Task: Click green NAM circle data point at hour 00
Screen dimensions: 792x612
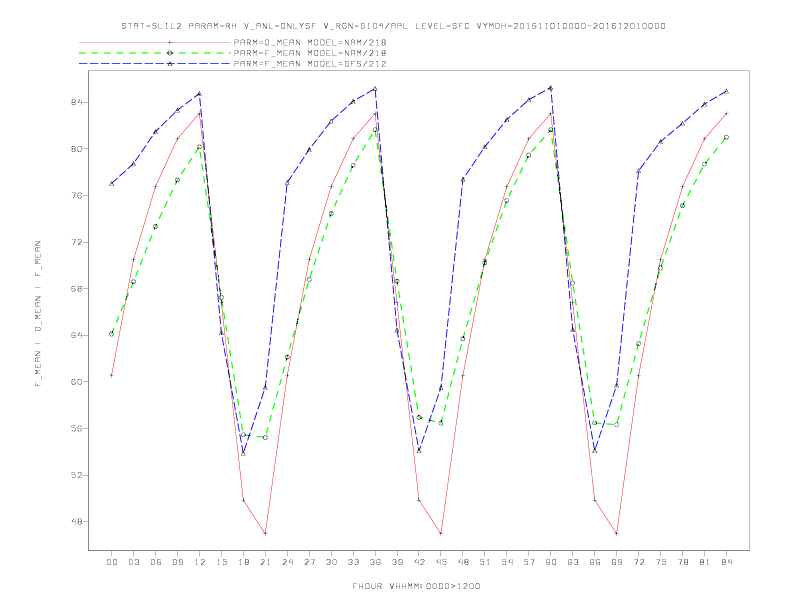Action: click(x=112, y=334)
